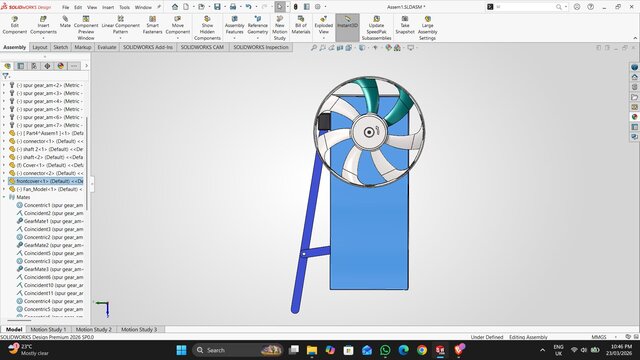This screenshot has height=360, width=640.
Task: Toggle the Select tool in quick toolbar
Action: [280, 7]
